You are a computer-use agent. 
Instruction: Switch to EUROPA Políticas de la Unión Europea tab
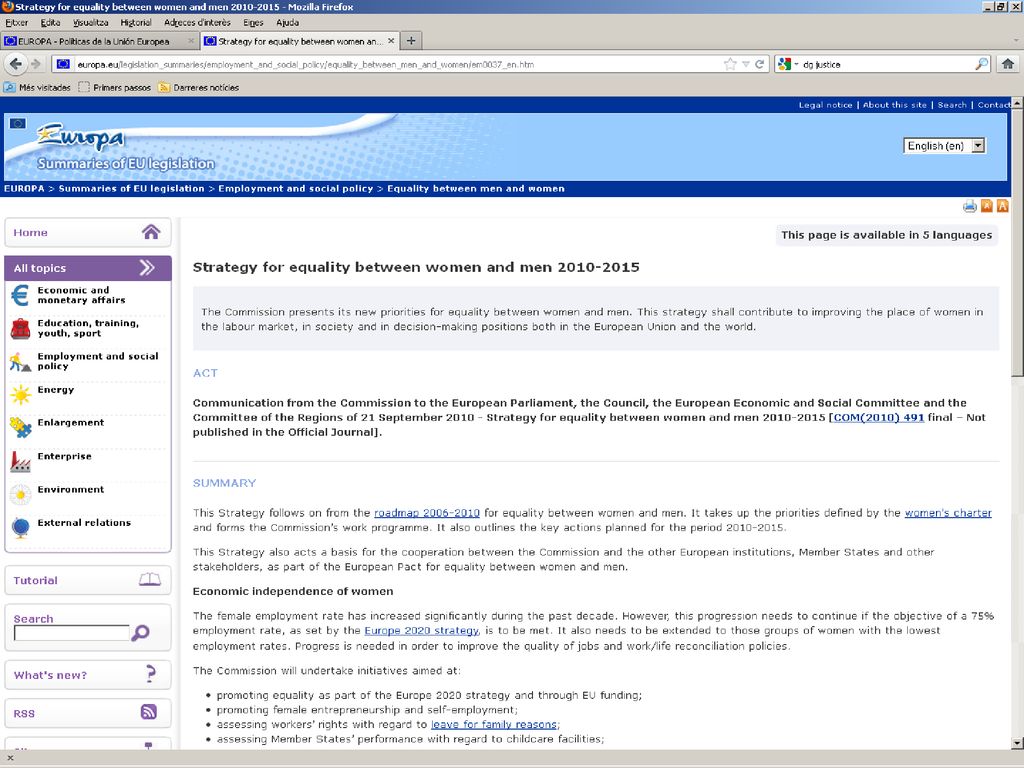click(99, 41)
